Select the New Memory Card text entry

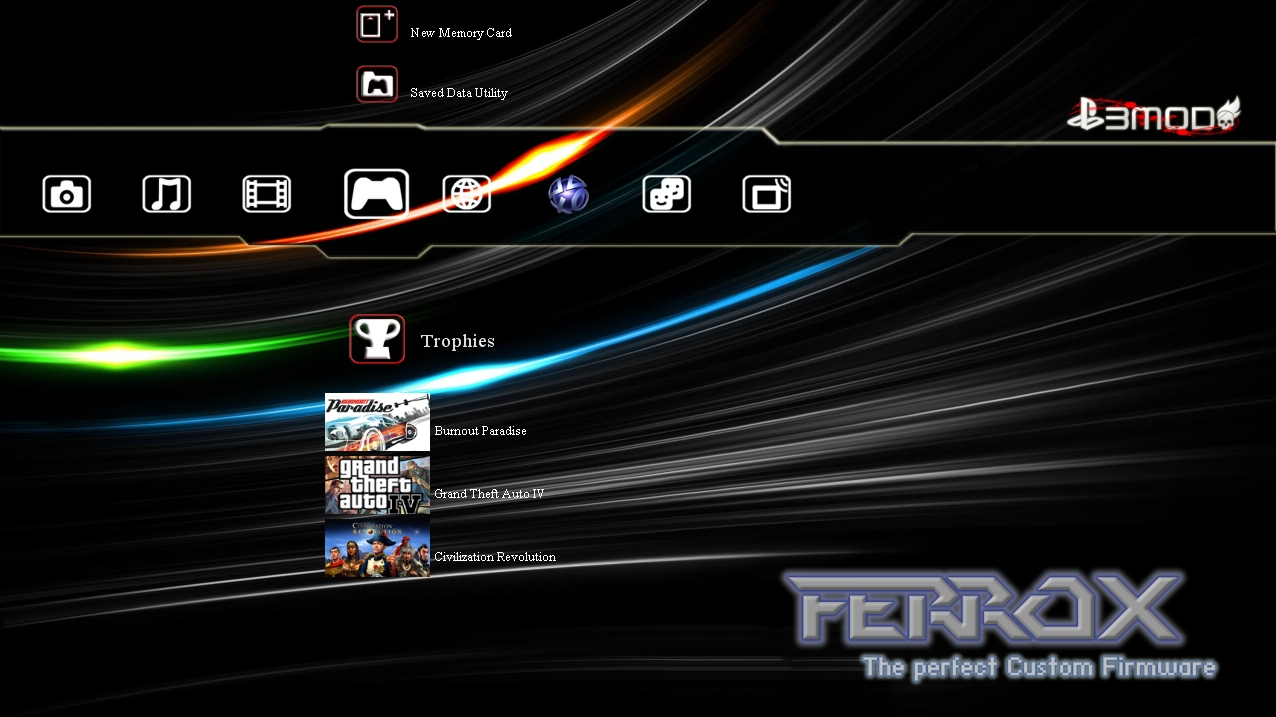coord(461,33)
